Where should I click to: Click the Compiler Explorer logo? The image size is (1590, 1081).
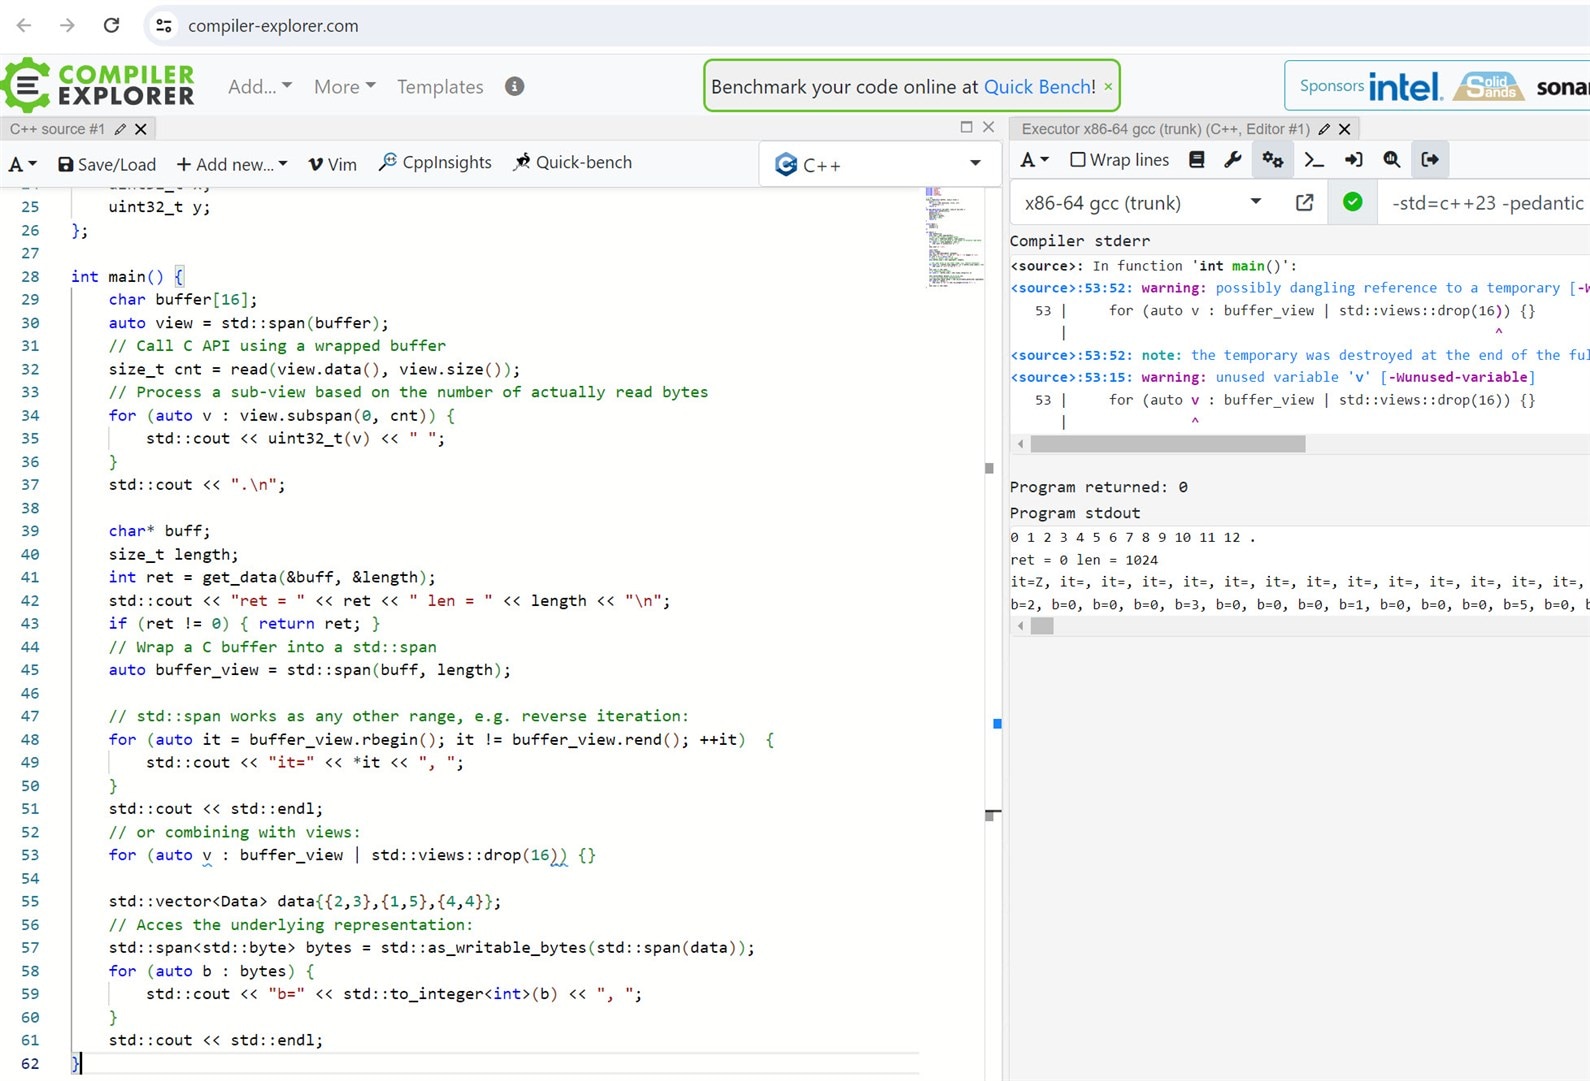[98, 86]
